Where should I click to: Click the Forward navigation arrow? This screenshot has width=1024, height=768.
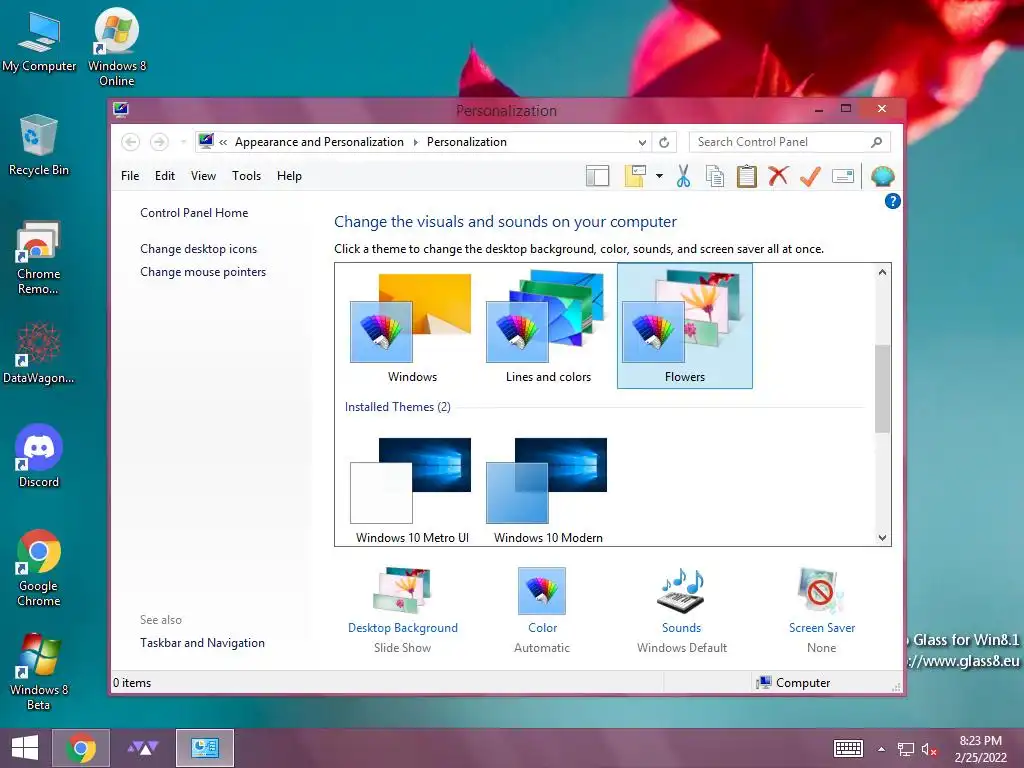point(159,142)
